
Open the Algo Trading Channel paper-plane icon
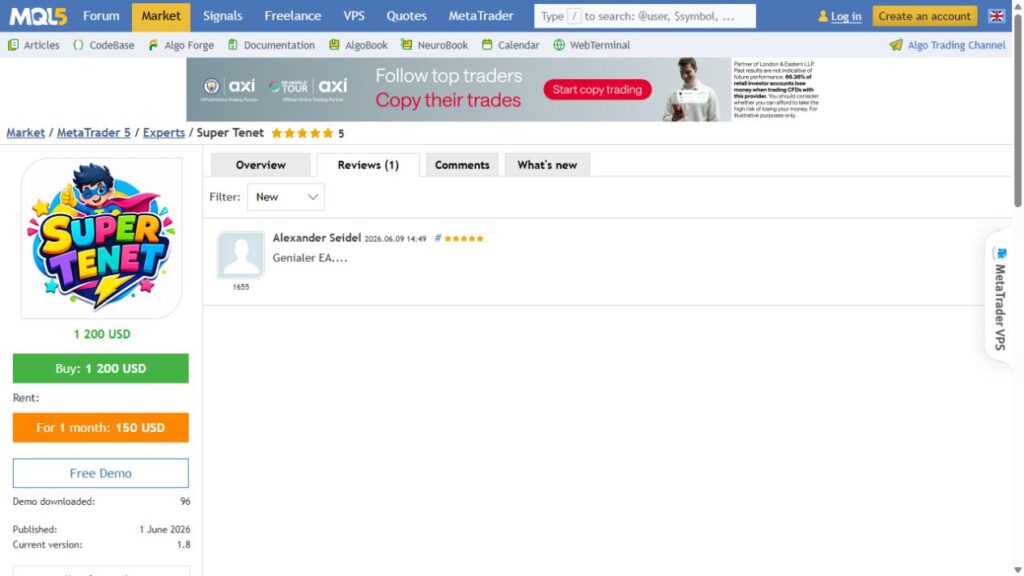click(x=896, y=45)
